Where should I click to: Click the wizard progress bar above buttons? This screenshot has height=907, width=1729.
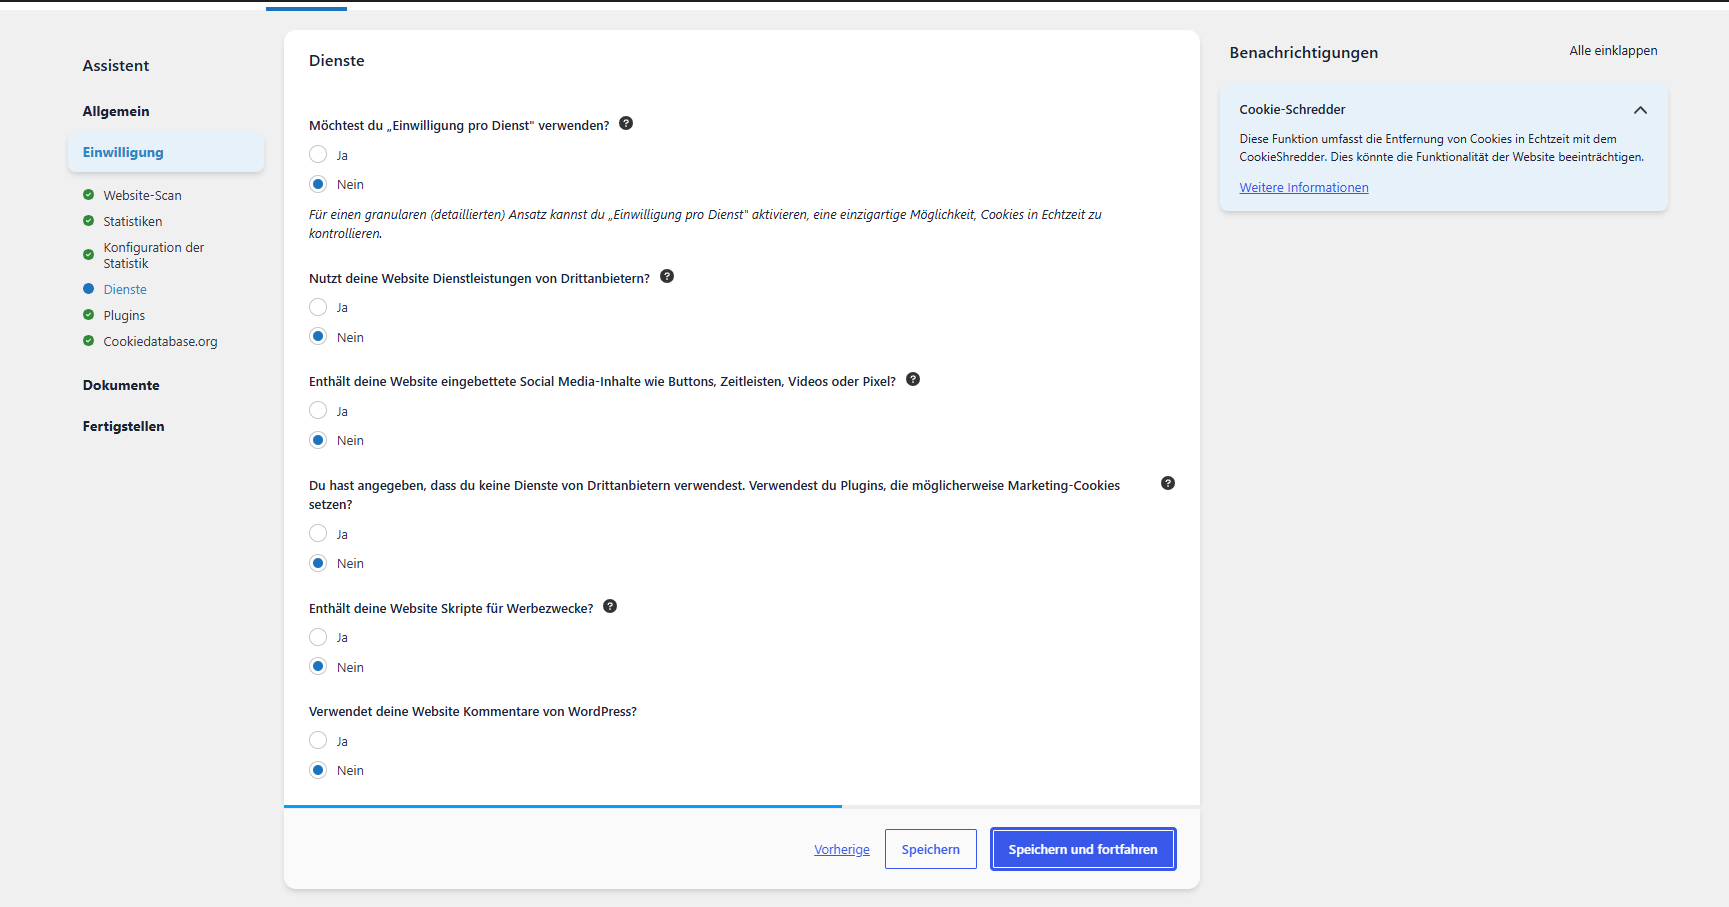coord(742,806)
